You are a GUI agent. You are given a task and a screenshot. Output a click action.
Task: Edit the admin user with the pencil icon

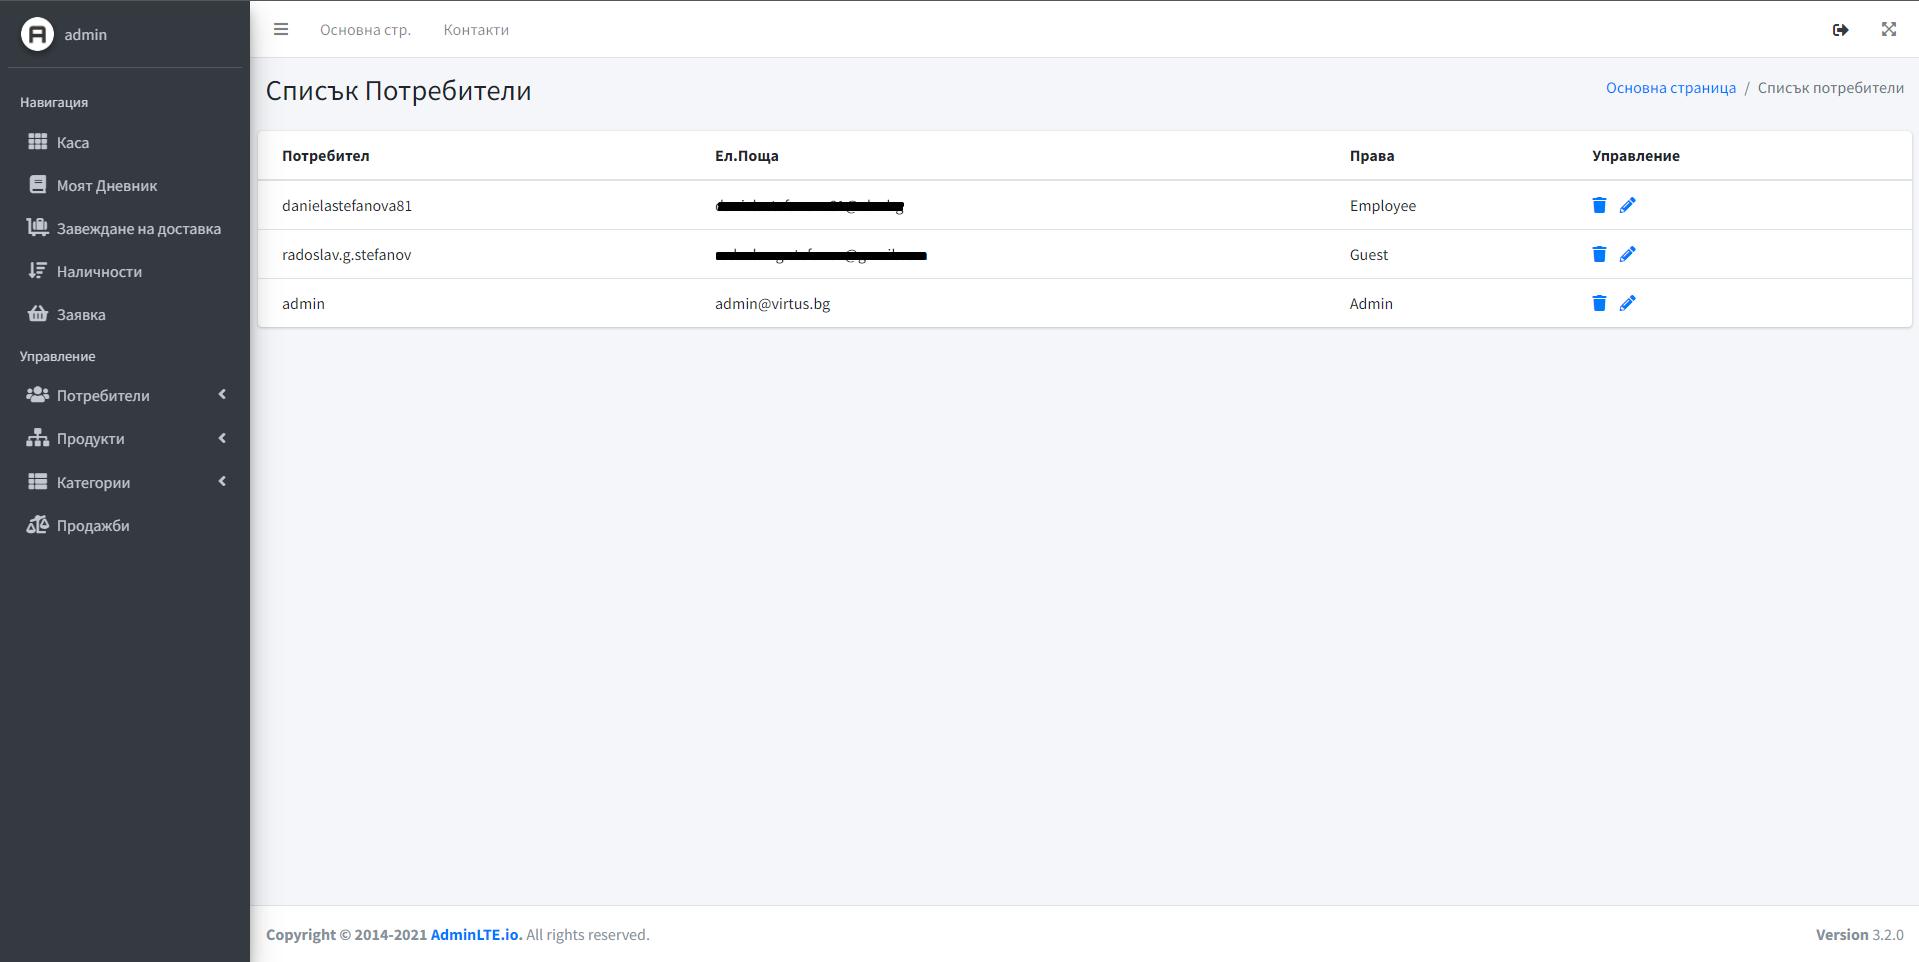(x=1628, y=303)
